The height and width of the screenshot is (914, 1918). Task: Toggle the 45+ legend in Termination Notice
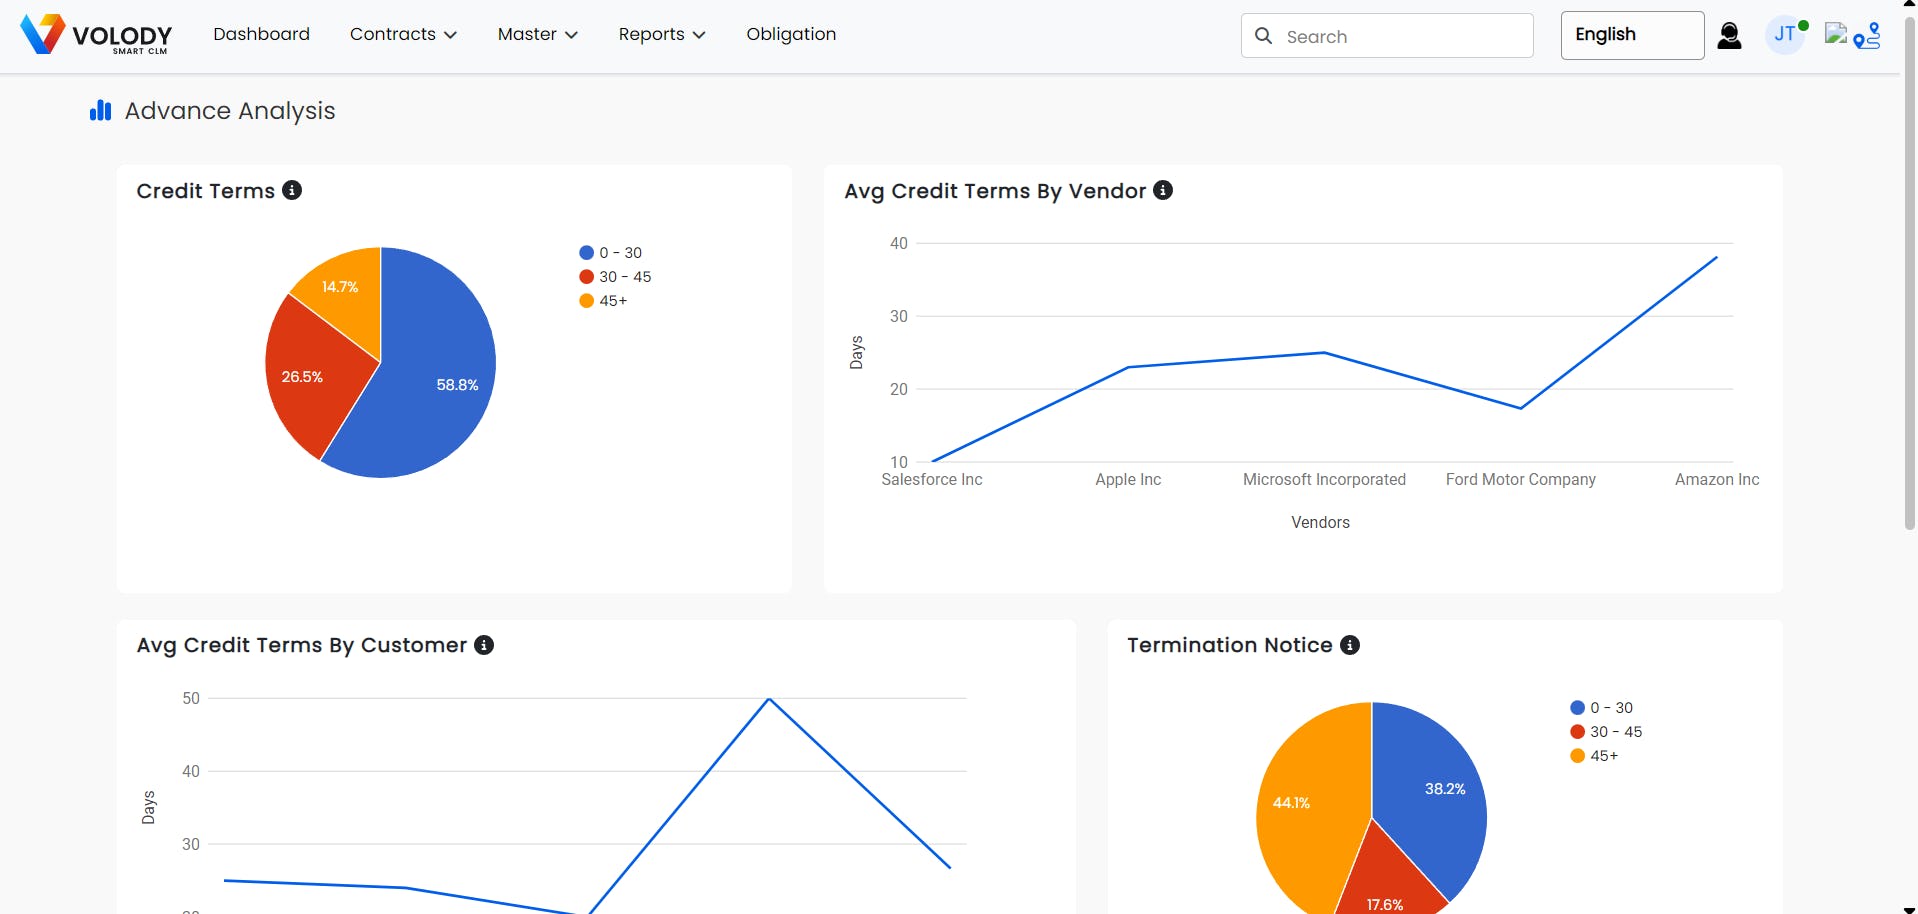click(x=1597, y=756)
